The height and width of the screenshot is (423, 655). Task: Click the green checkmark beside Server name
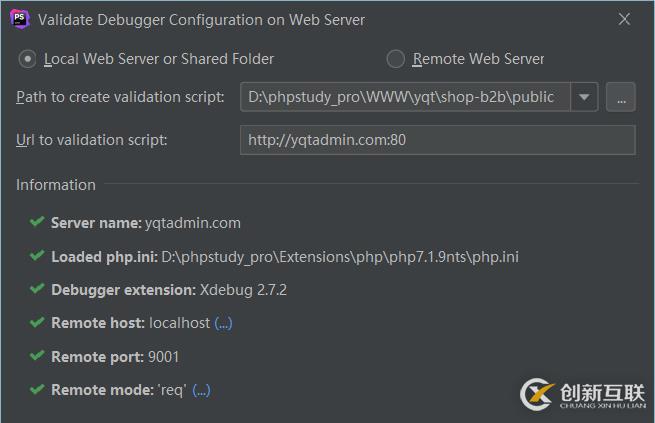click(37, 222)
